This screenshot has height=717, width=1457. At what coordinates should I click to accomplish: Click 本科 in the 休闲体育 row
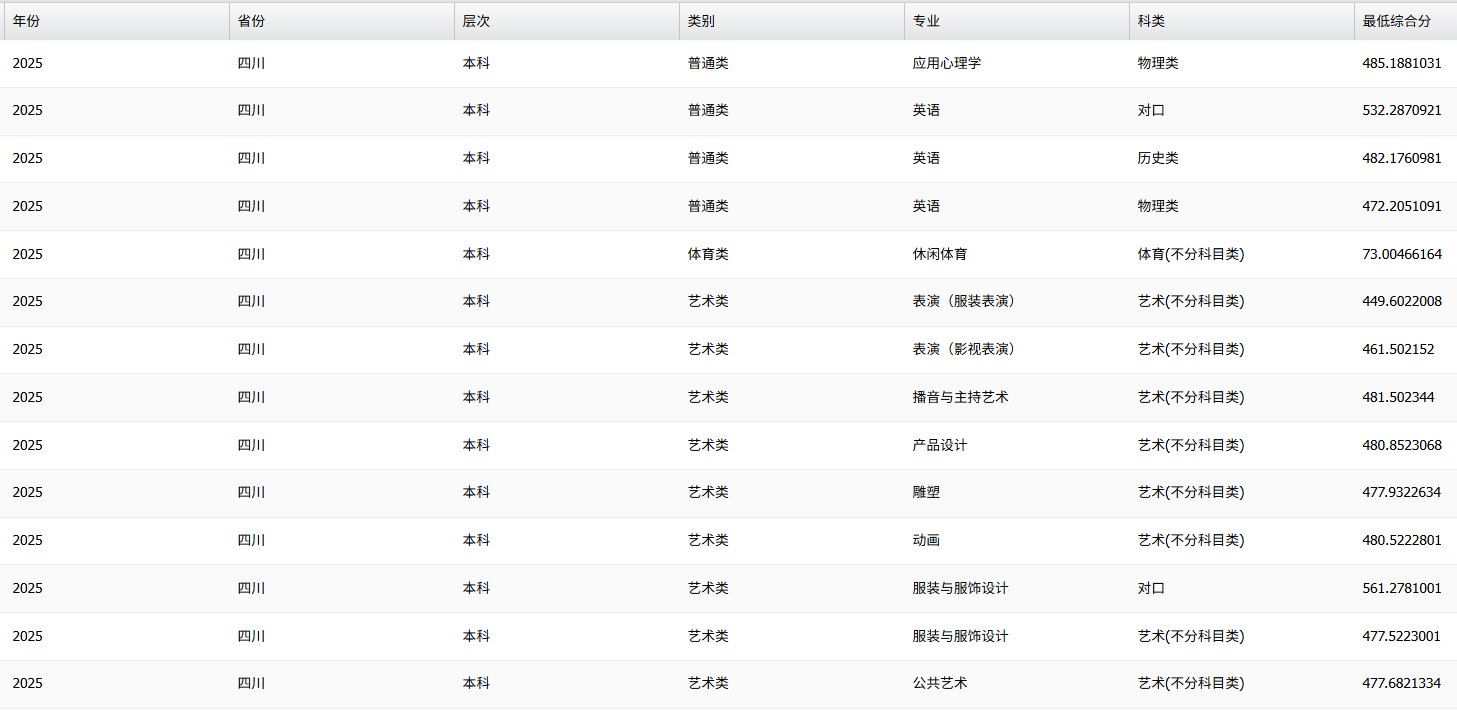coord(476,254)
